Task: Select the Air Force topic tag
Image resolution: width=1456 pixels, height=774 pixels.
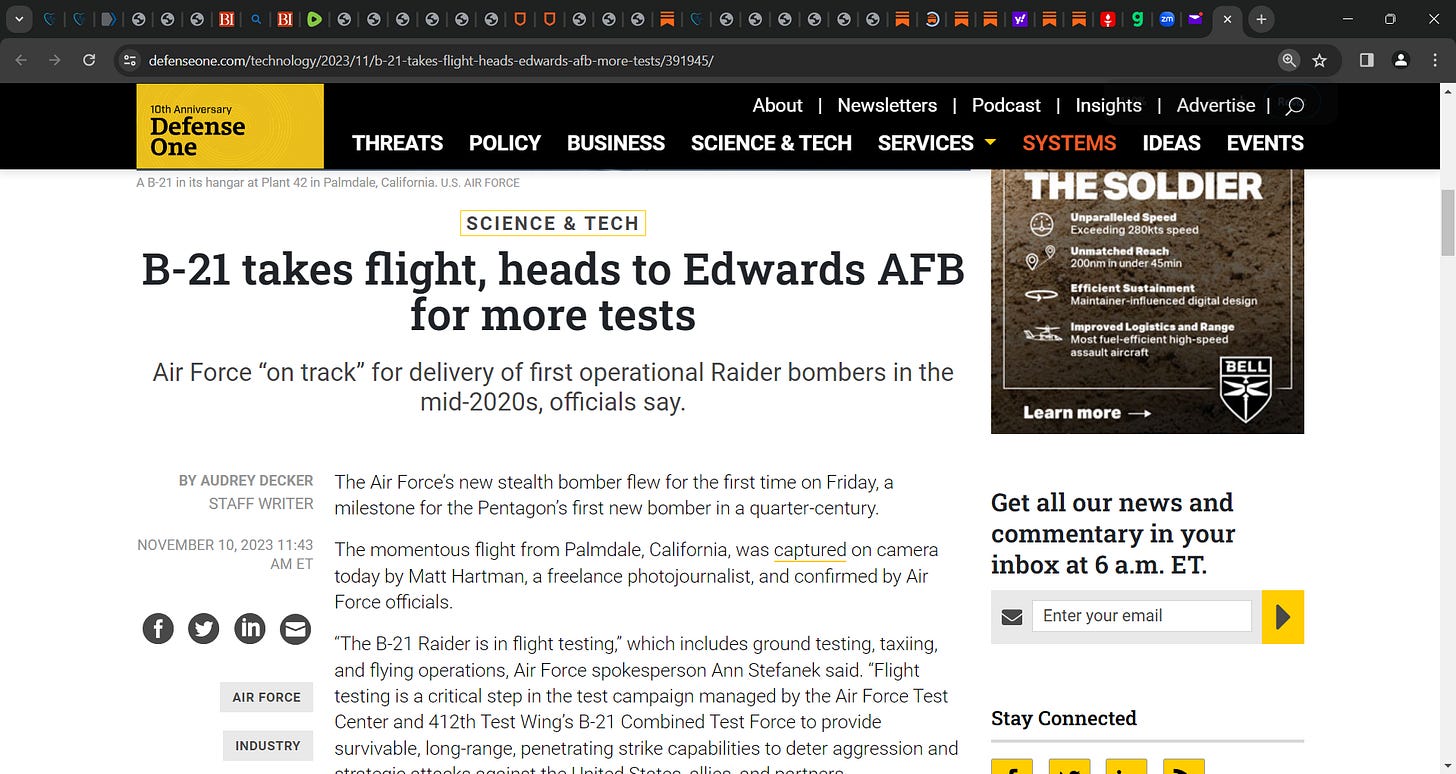Action: click(x=267, y=697)
